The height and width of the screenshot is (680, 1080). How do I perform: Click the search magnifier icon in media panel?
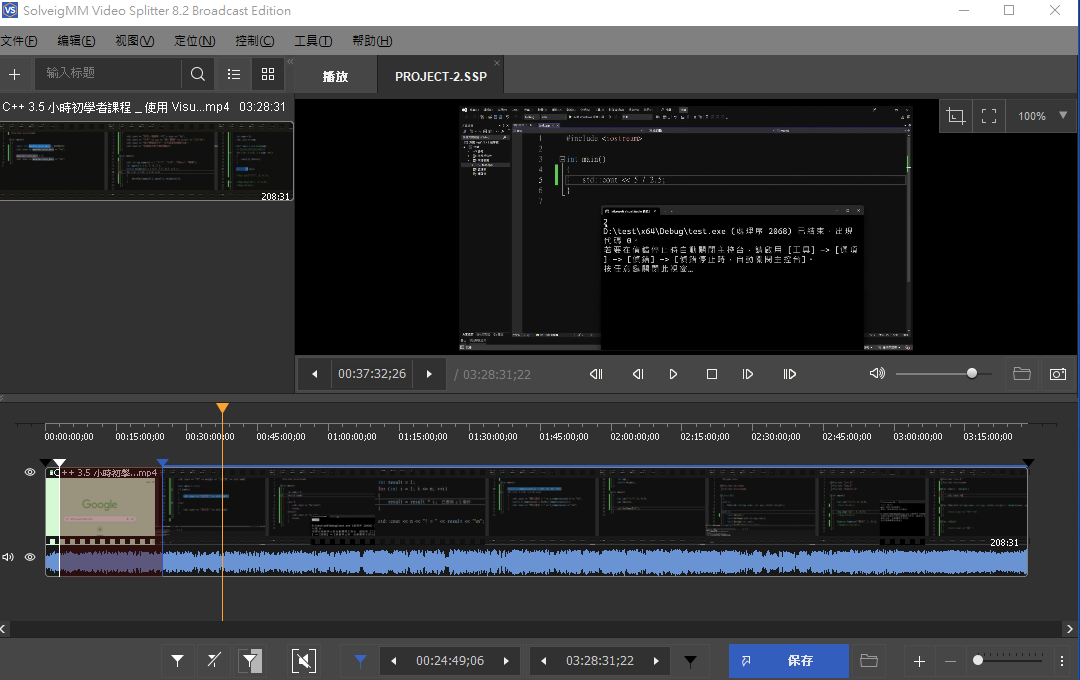pyautogui.click(x=197, y=74)
